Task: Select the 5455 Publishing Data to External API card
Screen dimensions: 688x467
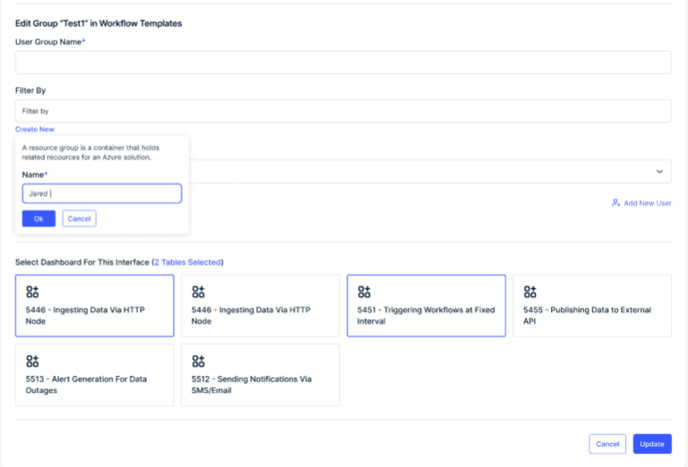Action: (592, 306)
